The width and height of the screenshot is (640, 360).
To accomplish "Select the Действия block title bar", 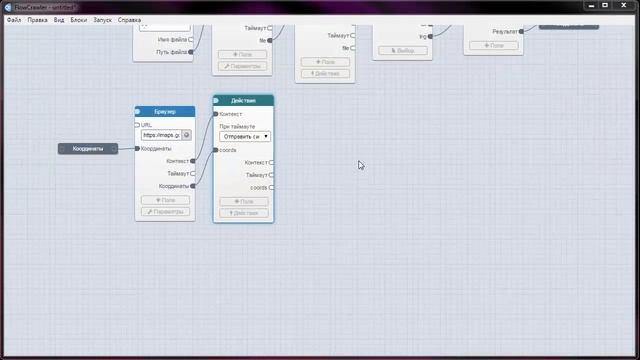I will (243, 100).
